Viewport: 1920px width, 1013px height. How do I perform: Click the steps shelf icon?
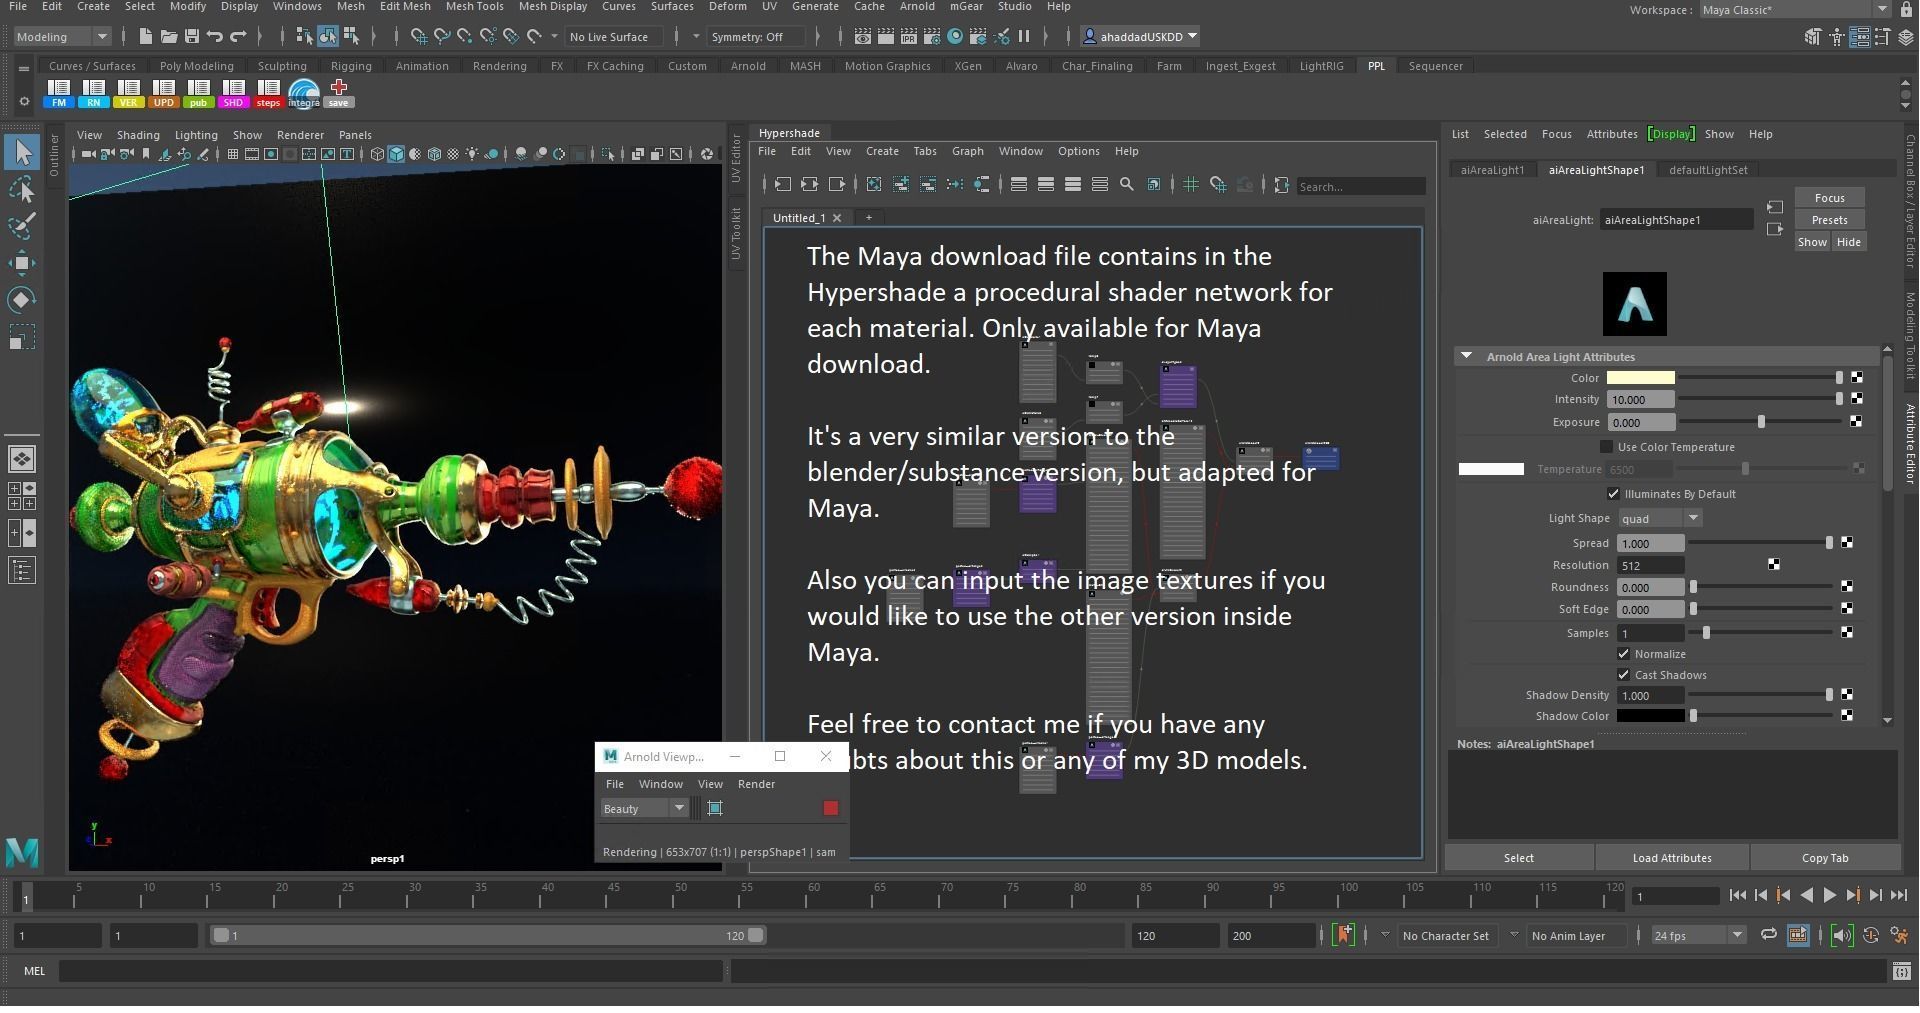269,94
